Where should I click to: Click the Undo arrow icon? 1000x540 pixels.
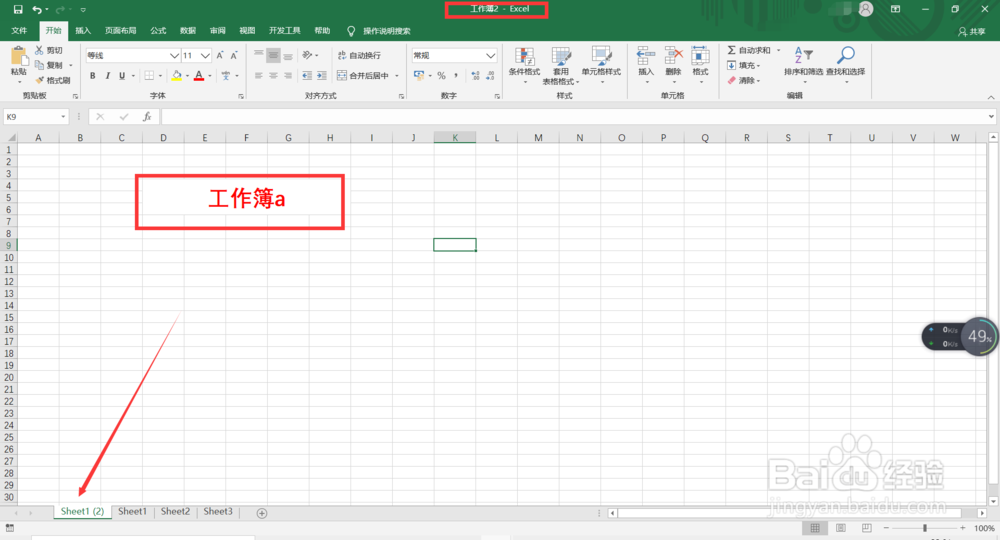tap(37, 10)
